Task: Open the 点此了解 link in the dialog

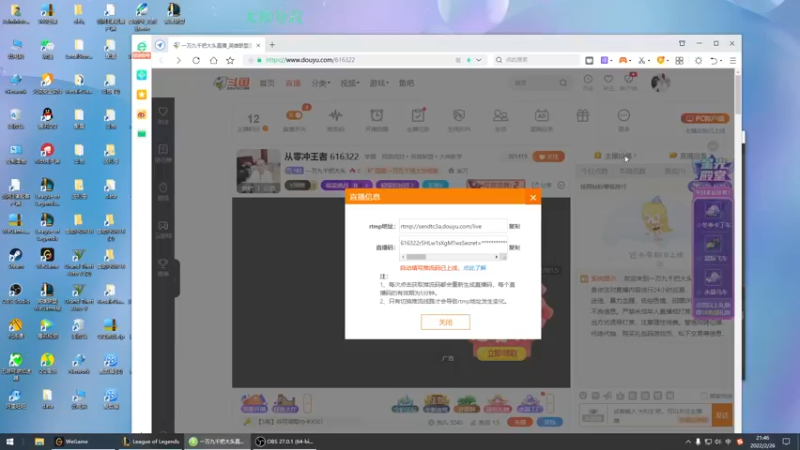Action: pos(474,268)
